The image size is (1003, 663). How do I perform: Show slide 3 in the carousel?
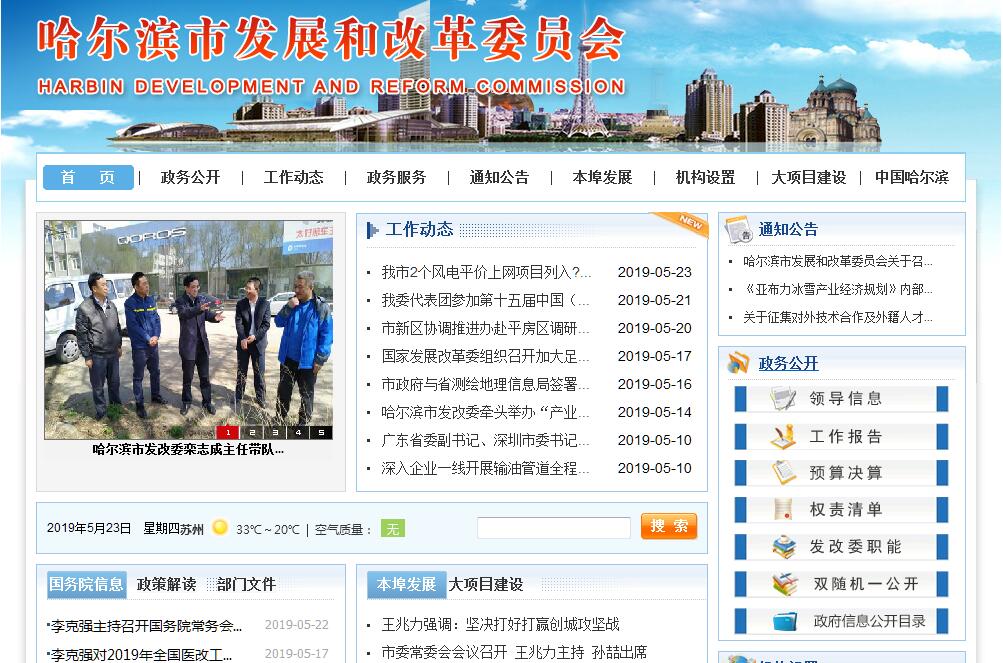275,433
